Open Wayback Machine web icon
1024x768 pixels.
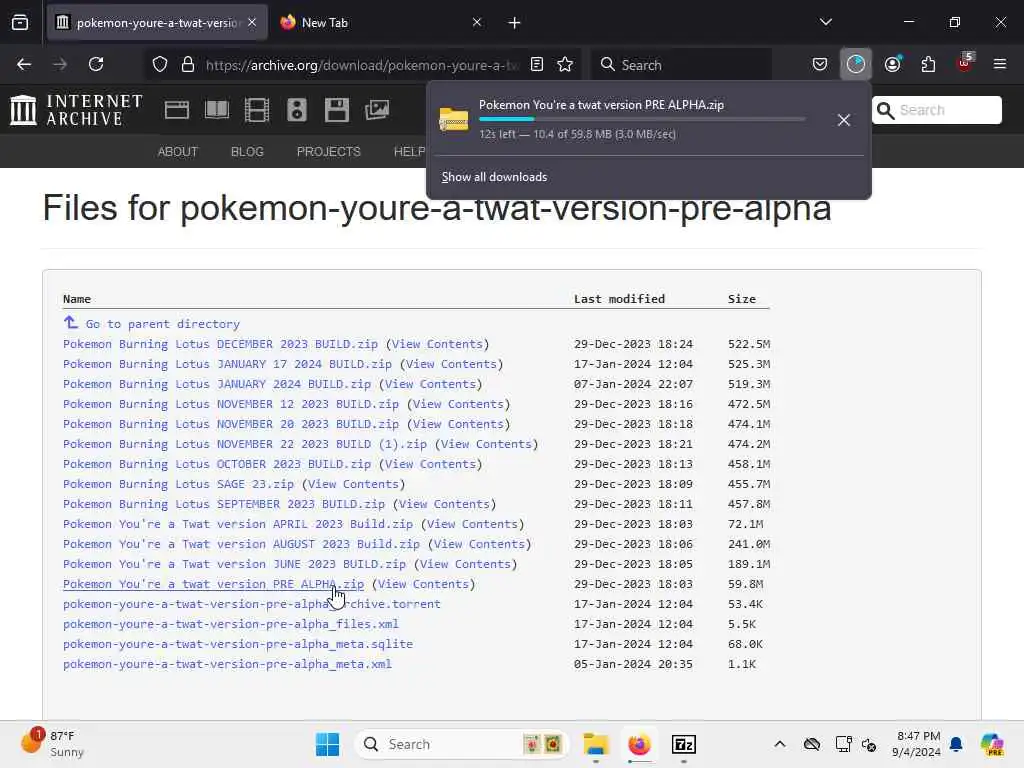click(x=177, y=110)
